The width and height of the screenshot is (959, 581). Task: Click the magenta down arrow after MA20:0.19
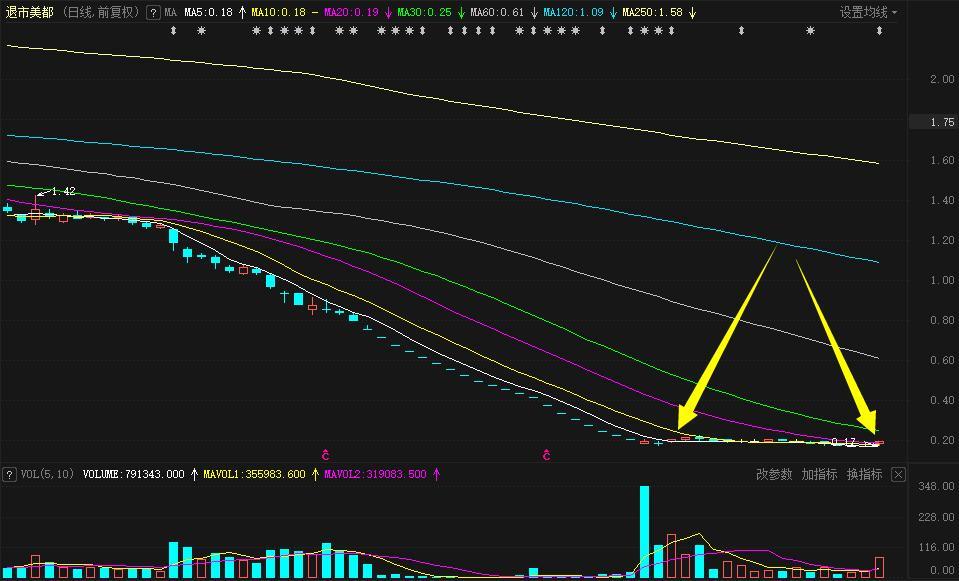pyautogui.click(x=388, y=12)
